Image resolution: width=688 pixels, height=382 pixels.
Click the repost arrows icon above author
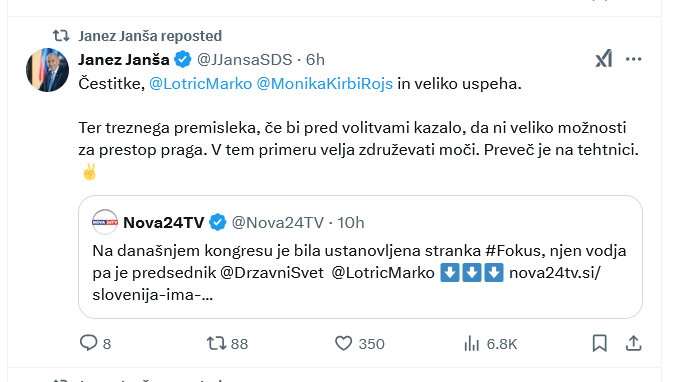click(x=61, y=36)
